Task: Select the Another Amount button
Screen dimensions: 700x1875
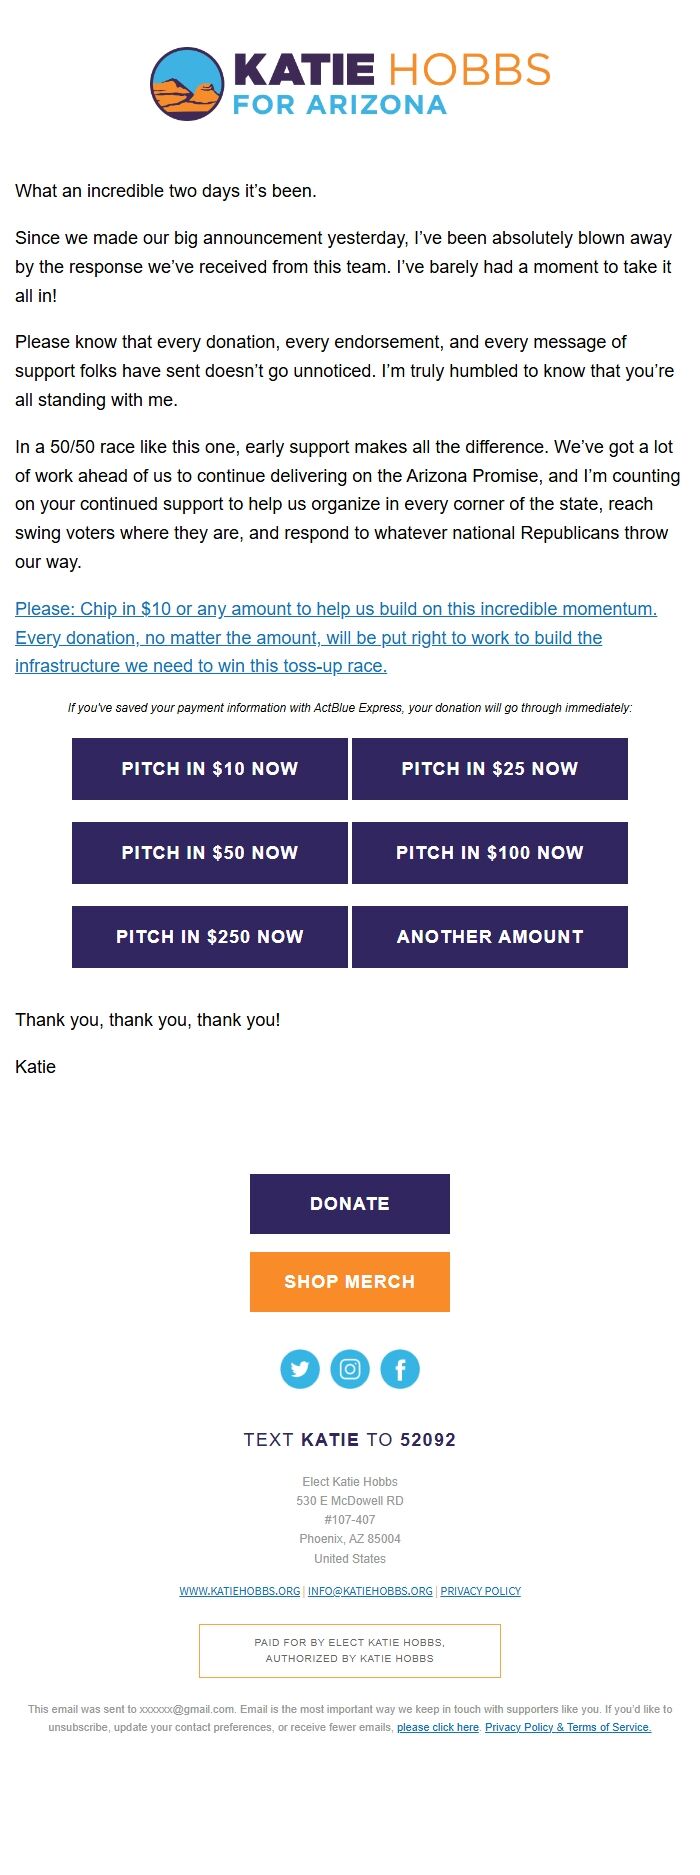Action: (490, 937)
